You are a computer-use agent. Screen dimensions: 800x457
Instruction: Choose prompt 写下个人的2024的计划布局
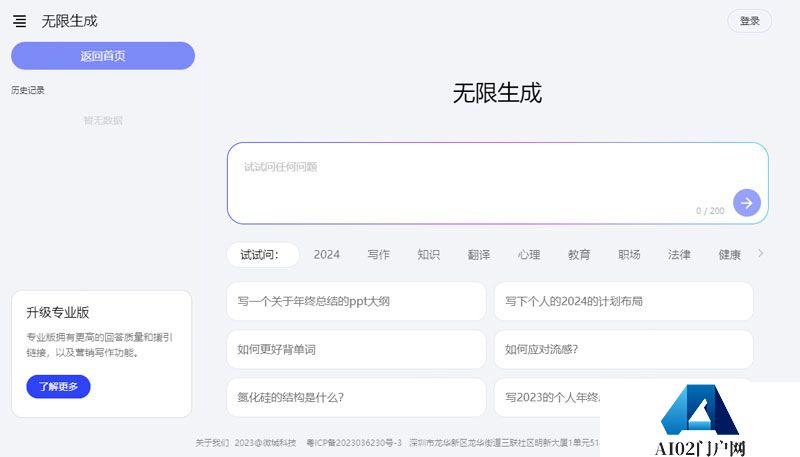tap(623, 301)
